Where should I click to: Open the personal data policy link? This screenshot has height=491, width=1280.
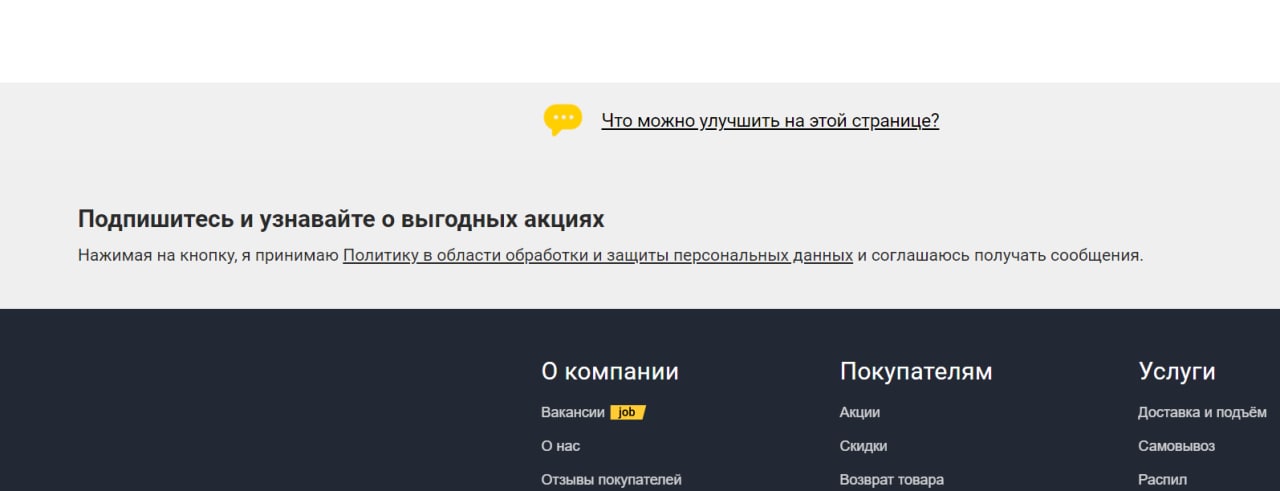coord(598,255)
